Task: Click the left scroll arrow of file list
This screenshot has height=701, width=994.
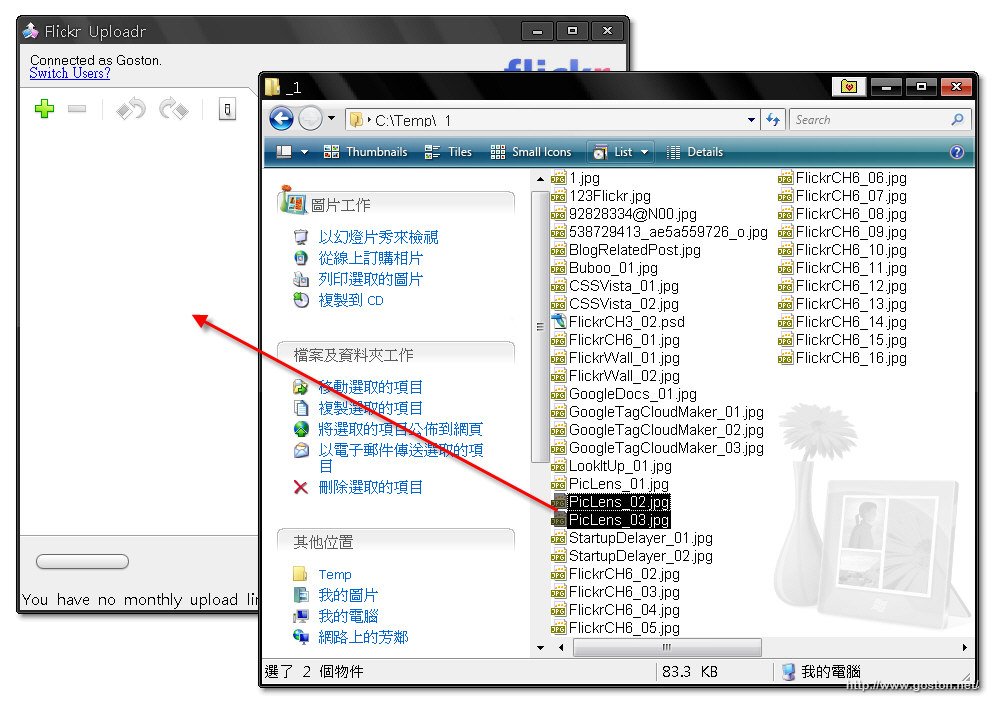Action: 561,647
